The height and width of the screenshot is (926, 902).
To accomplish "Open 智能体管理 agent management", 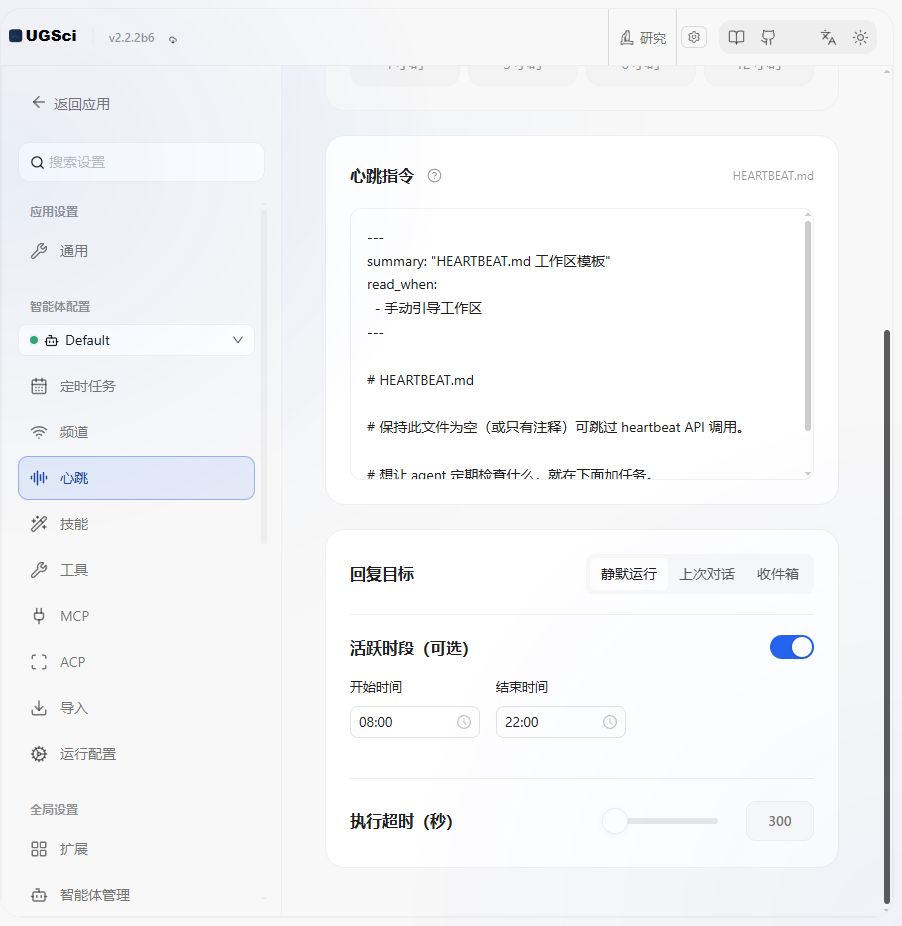I will pos(136,895).
